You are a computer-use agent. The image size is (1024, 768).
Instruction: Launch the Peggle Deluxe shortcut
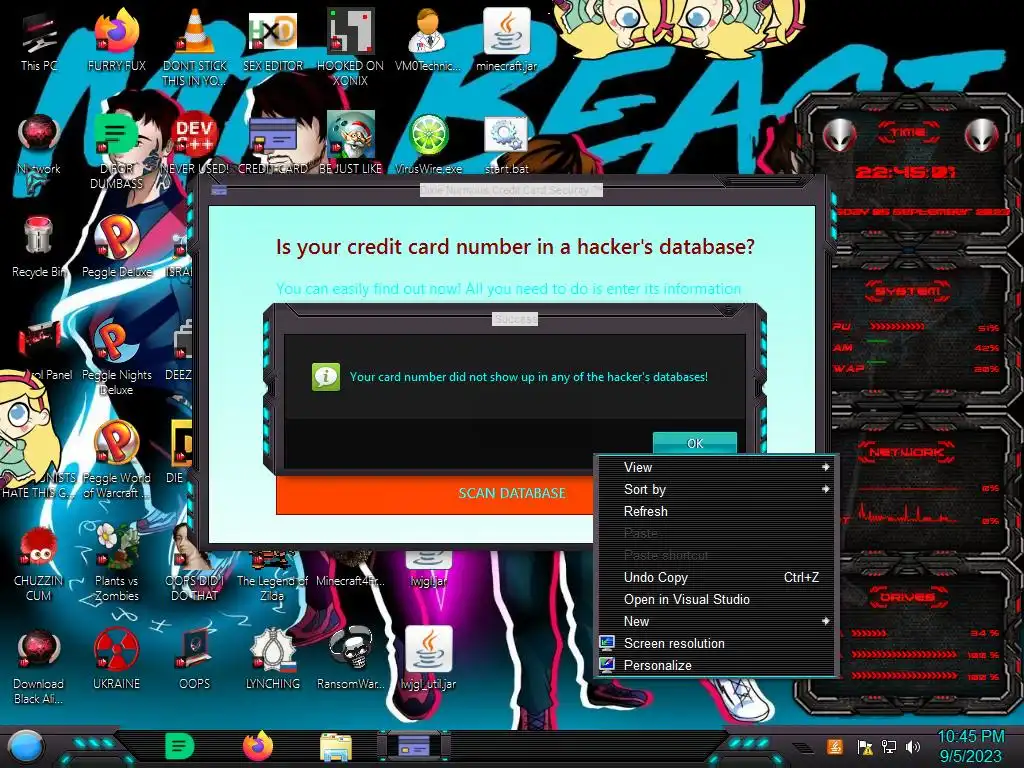pos(117,247)
